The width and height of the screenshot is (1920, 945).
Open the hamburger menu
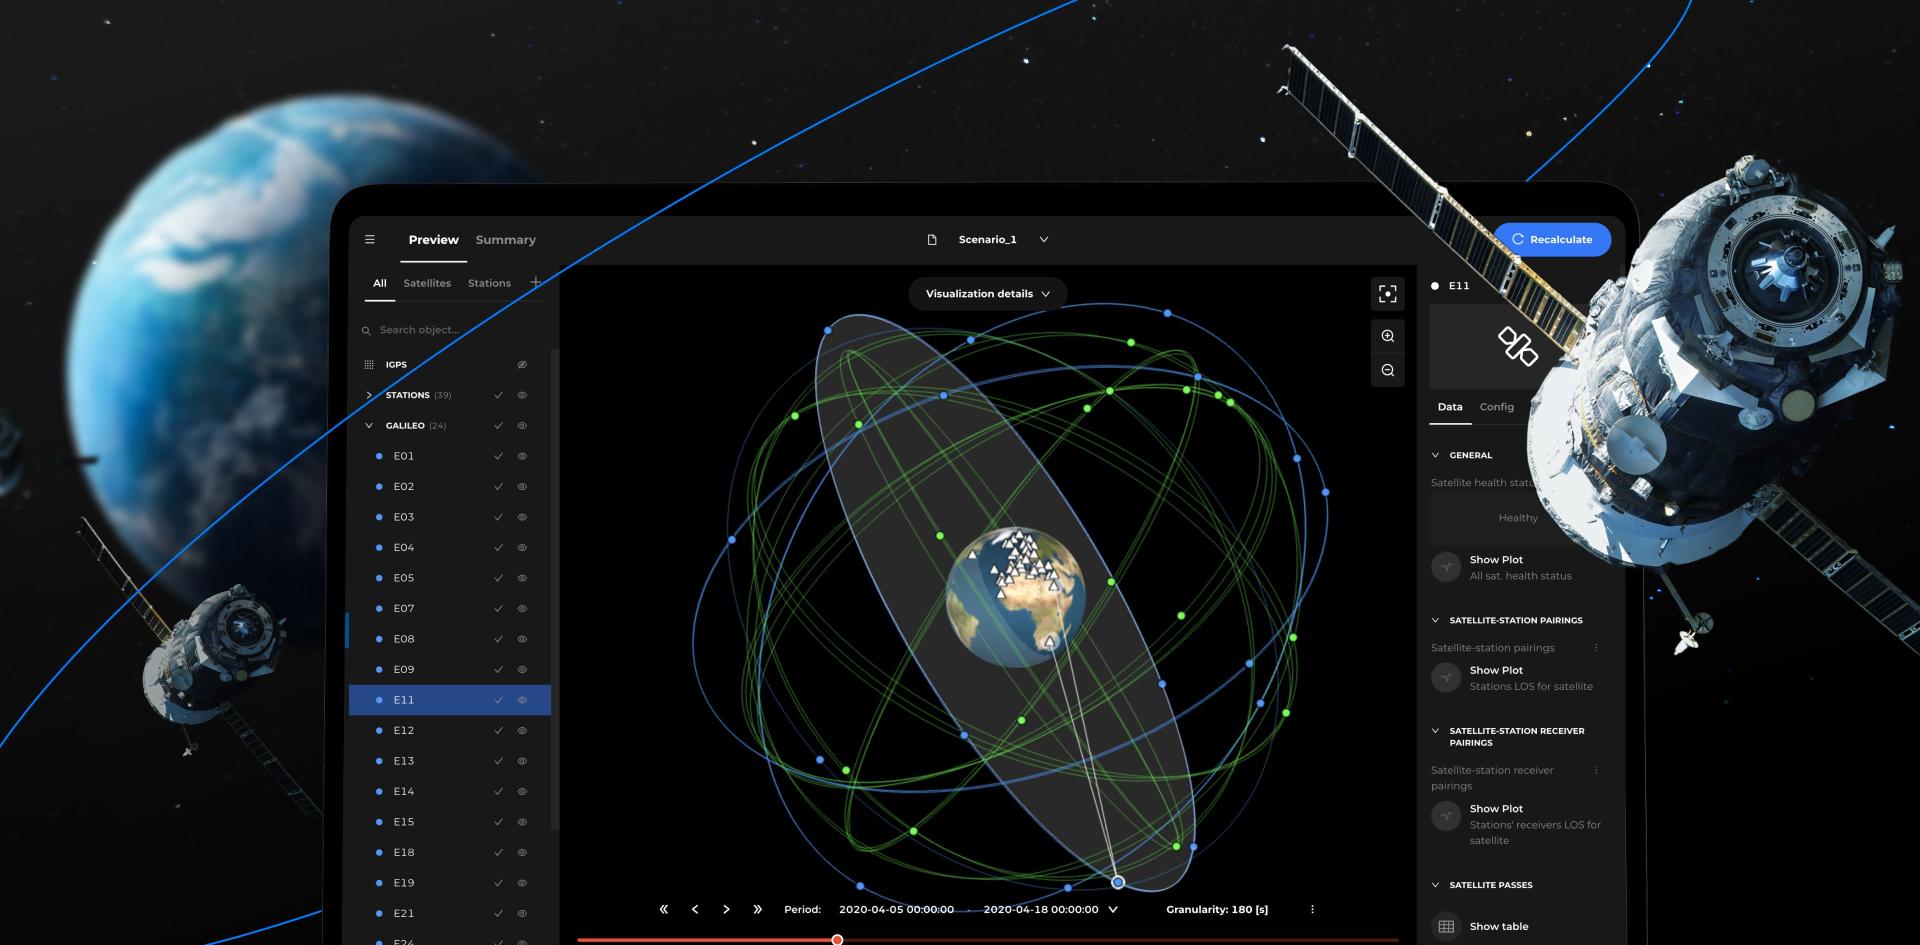tap(370, 239)
